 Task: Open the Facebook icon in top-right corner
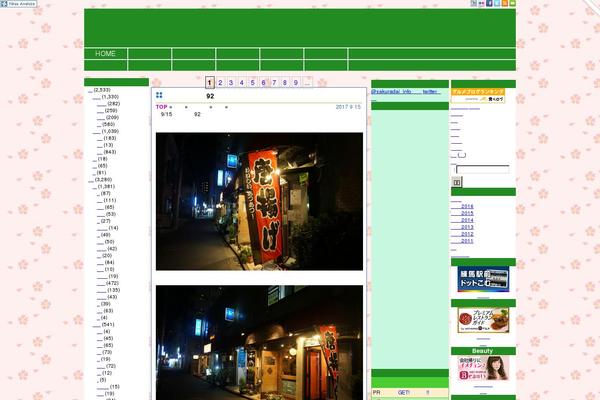pyautogui.click(x=489, y=3)
